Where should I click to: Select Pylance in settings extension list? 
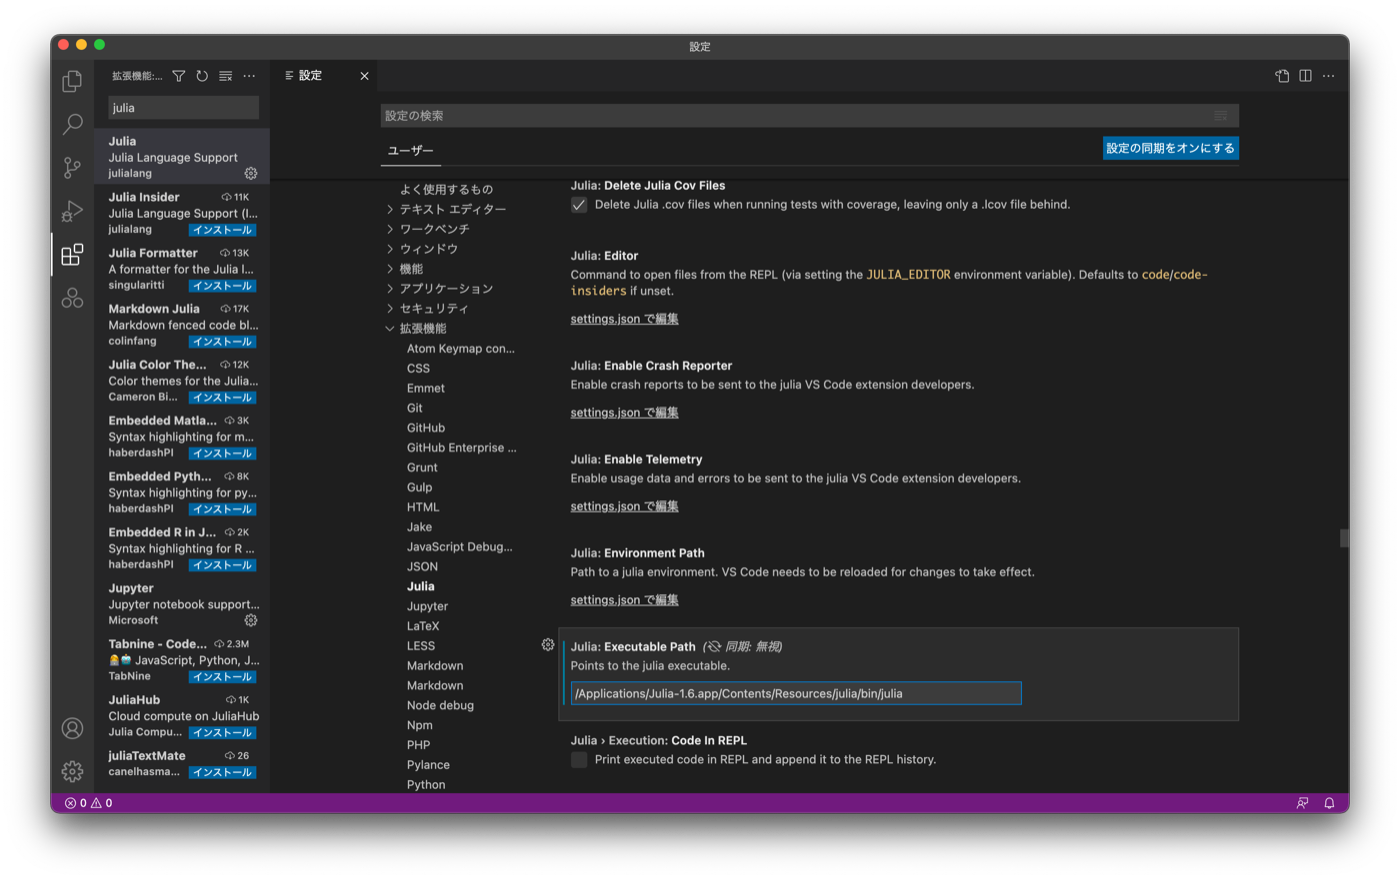coord(428,765)
